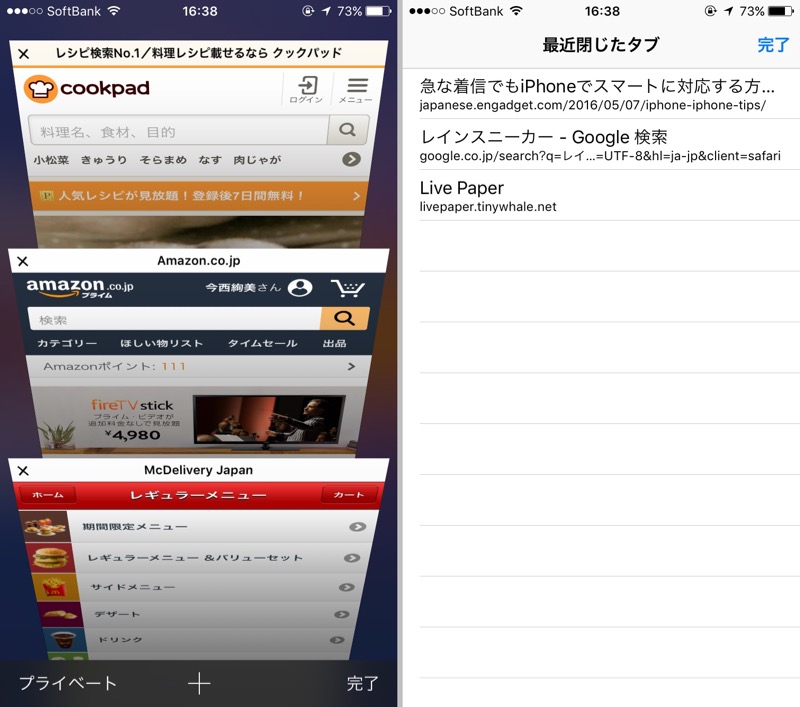Expand the Amazonポイント row chevron
This screenshot has width=800, height=707.
(x=351, y=366)
